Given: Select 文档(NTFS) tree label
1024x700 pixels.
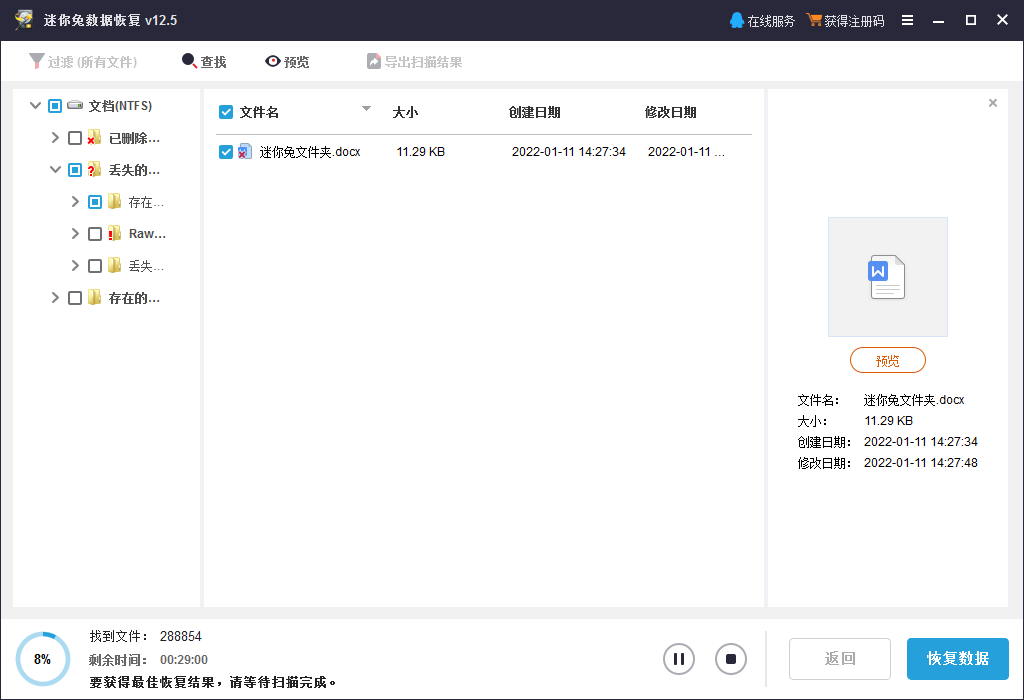Looking at the screenshot, I should pos(120,106).
